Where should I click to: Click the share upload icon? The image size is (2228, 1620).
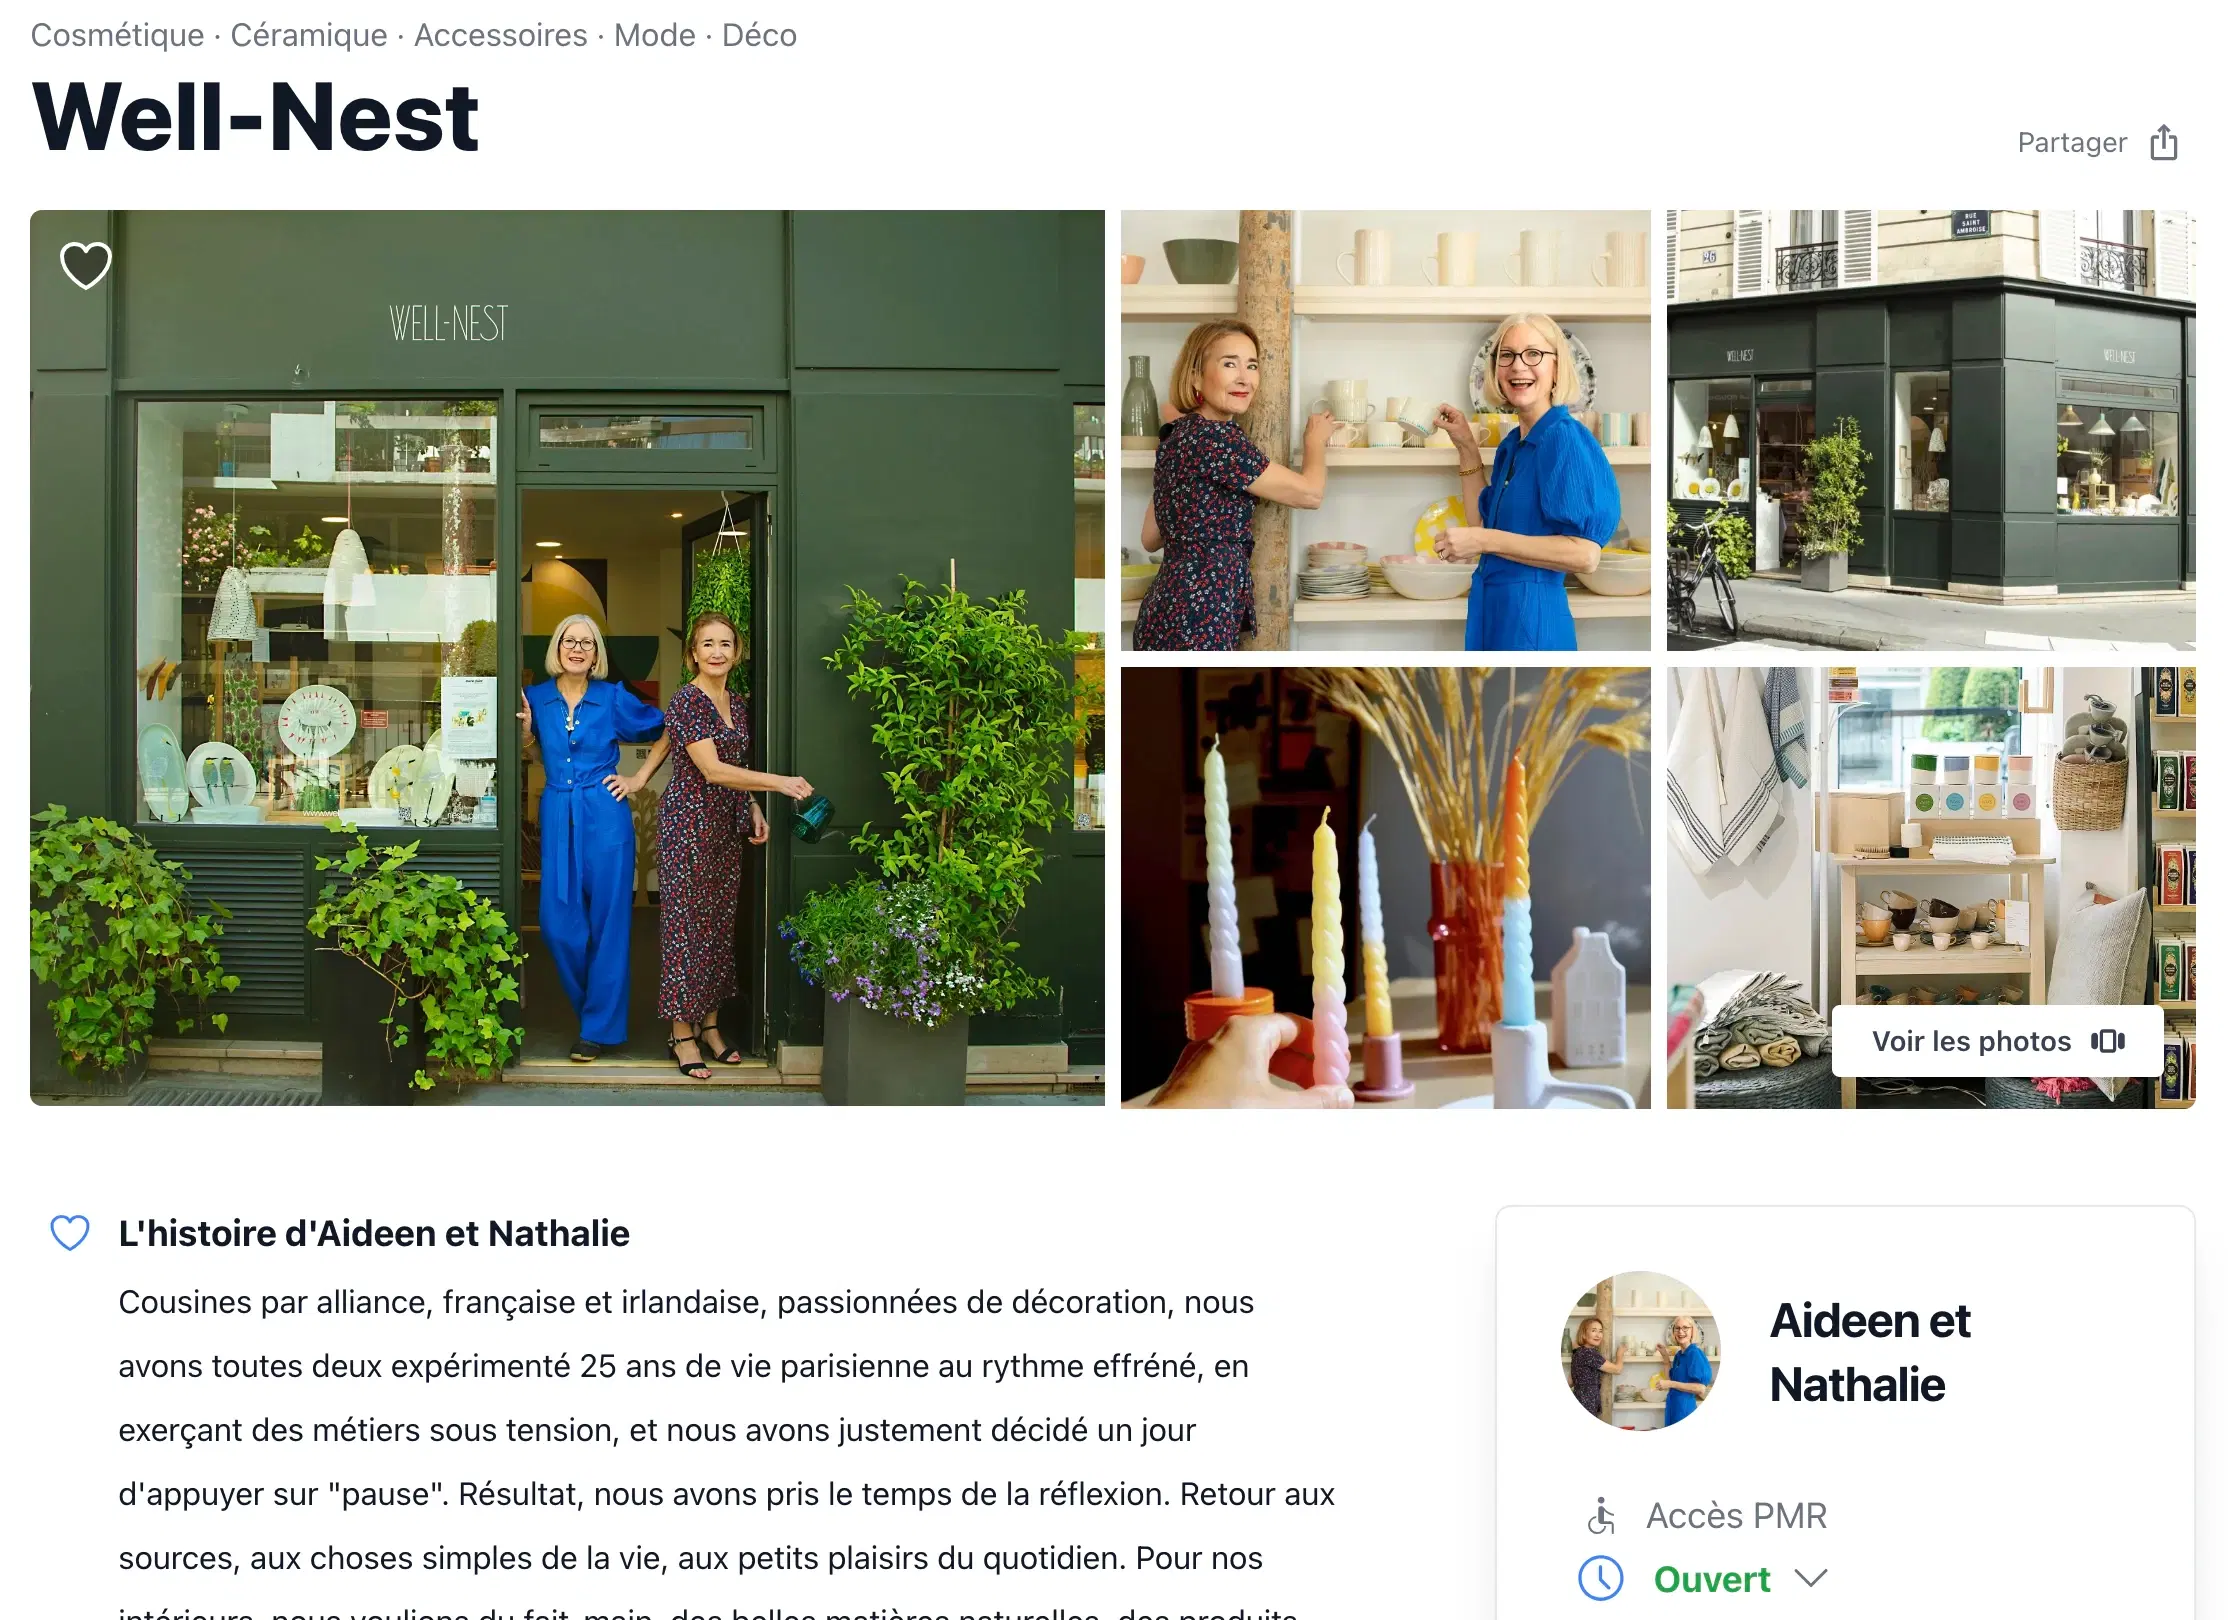(2163, 142)
